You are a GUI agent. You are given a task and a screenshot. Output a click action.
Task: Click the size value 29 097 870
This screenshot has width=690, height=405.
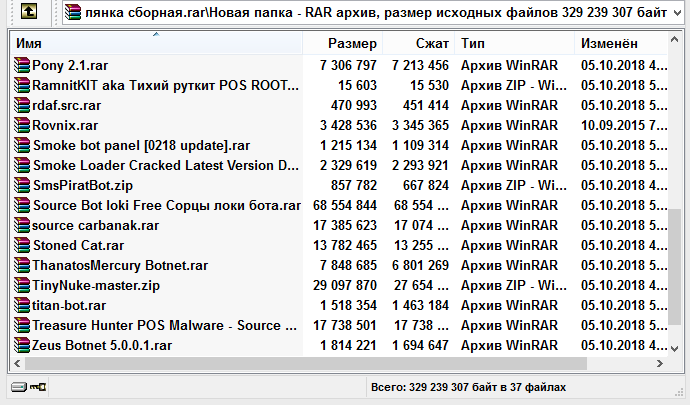(x=345, y=285)
